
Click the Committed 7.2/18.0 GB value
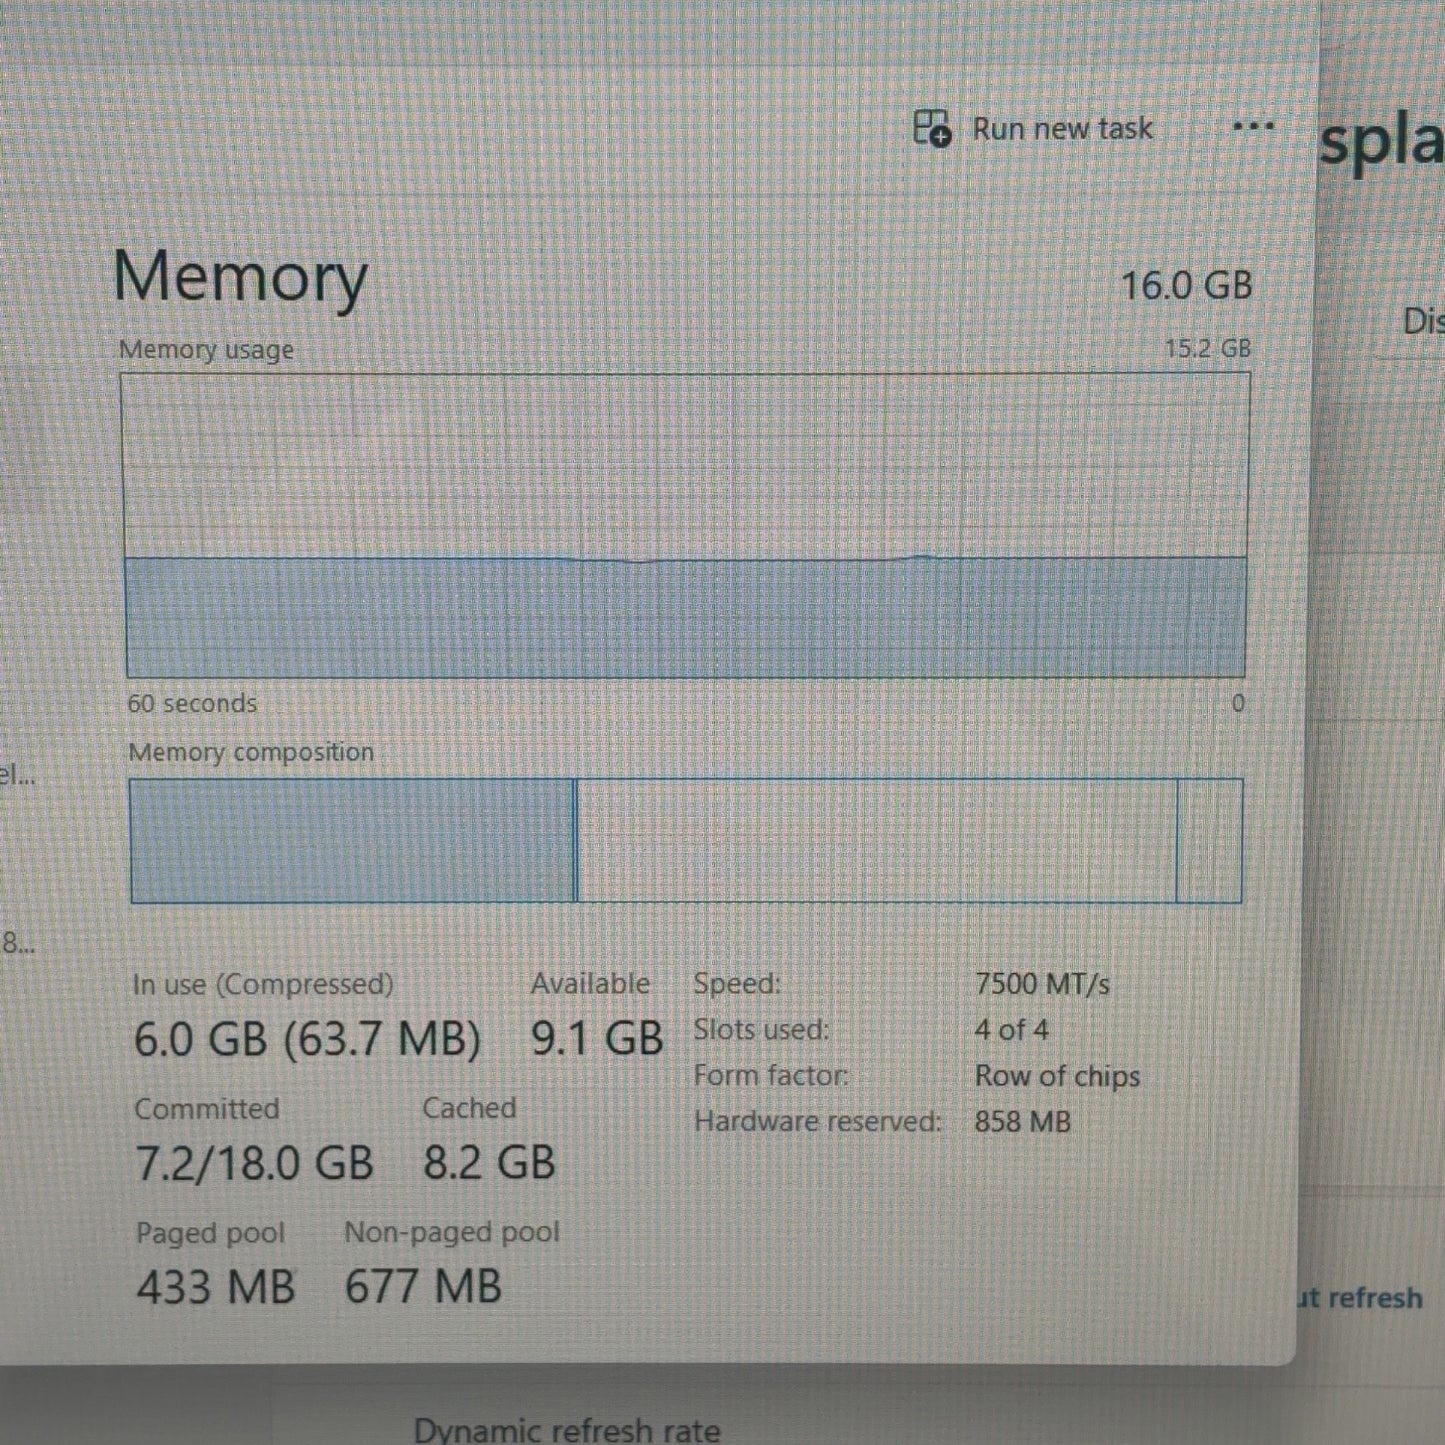tap(254, 1163)
